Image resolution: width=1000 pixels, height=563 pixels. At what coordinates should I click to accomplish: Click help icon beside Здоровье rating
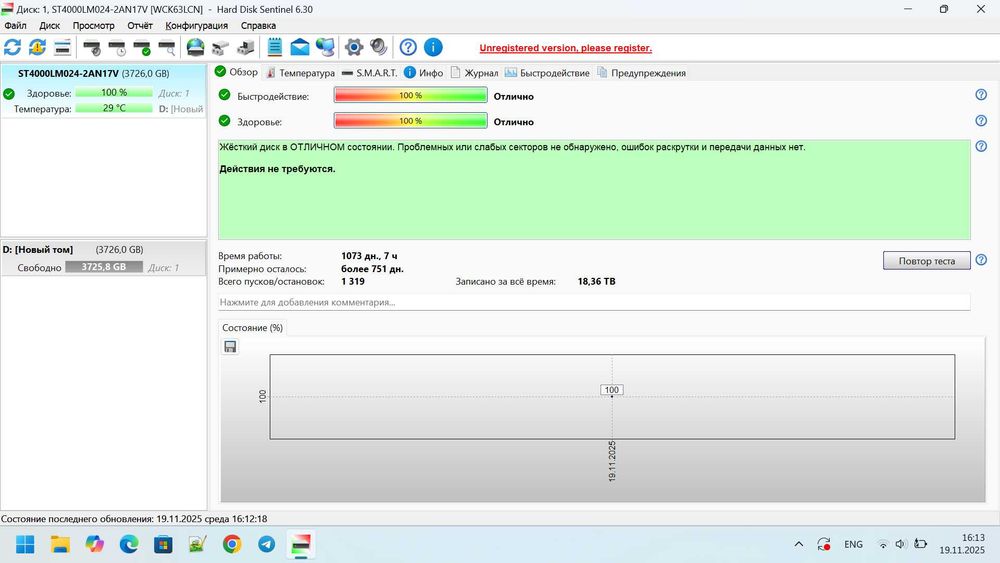(x=981, y=121)
